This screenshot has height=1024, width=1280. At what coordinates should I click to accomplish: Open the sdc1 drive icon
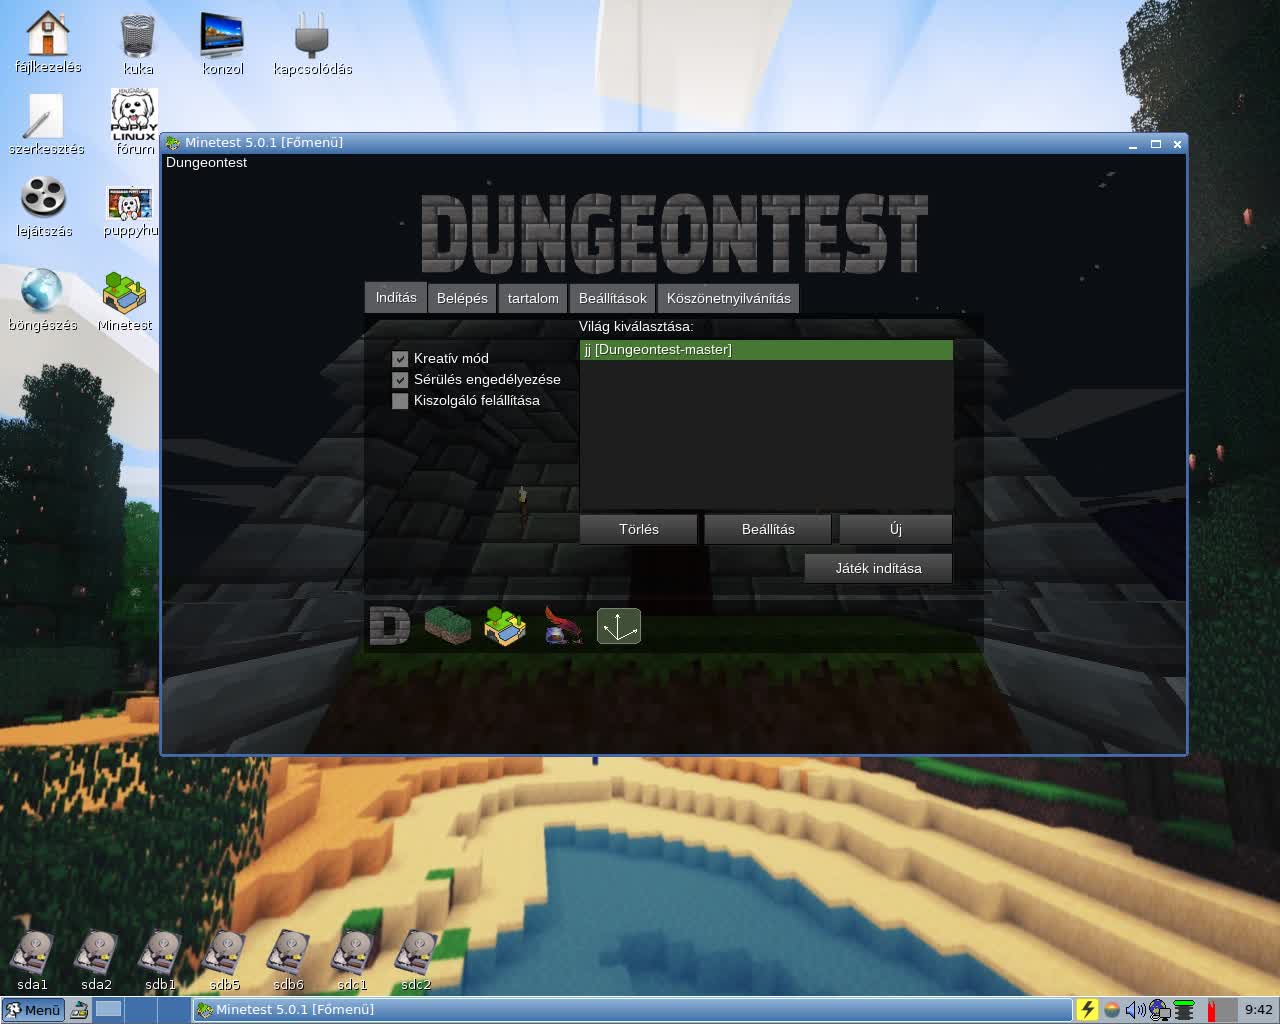coord(352,960)
